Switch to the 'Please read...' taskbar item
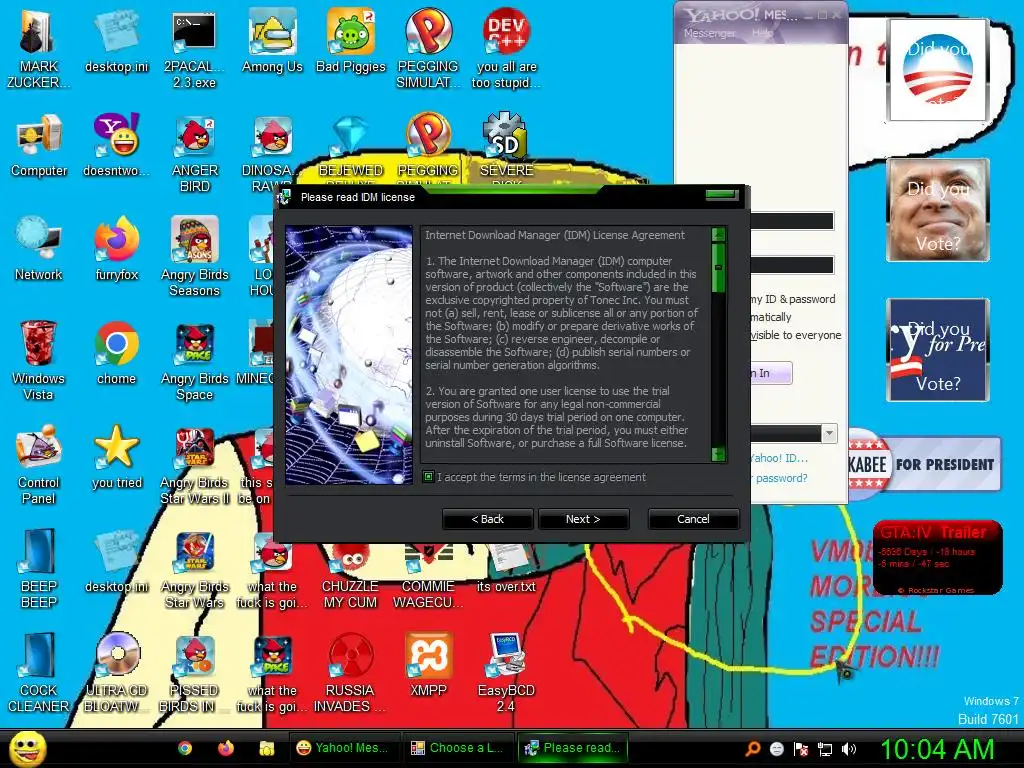 (573, 748)
